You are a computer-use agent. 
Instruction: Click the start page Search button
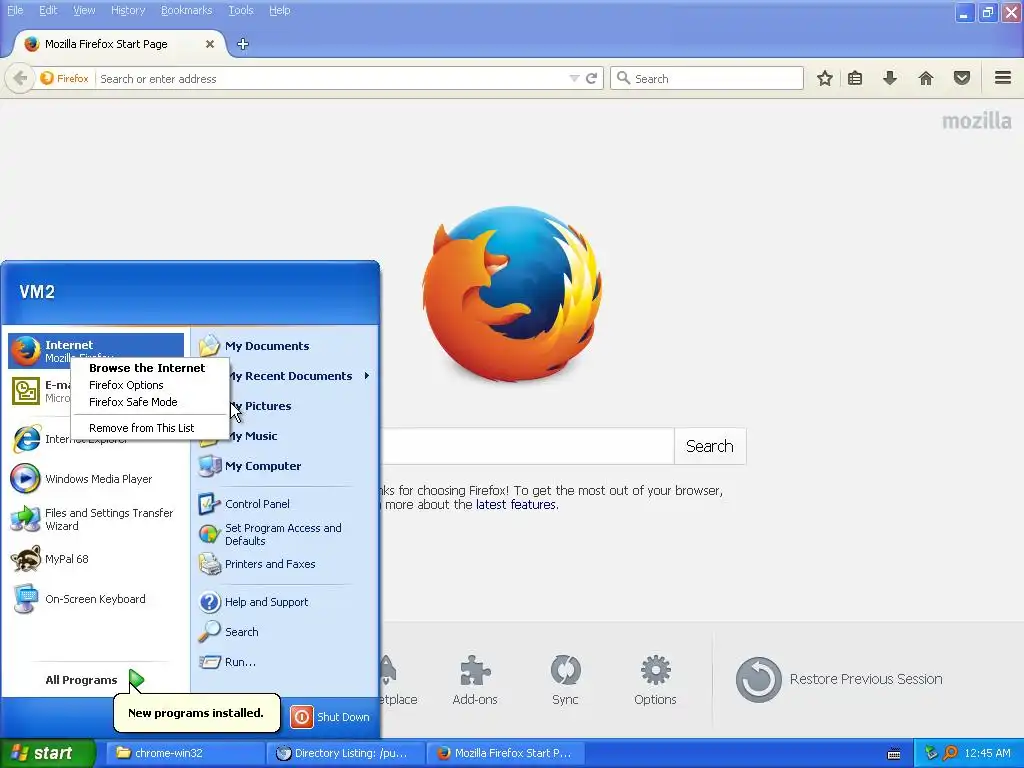pos(710,446)
